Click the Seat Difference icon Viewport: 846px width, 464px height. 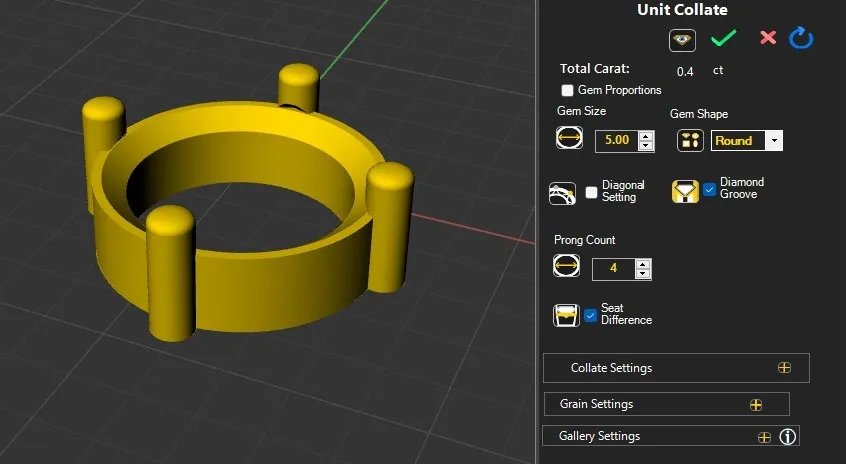(566, 316)
